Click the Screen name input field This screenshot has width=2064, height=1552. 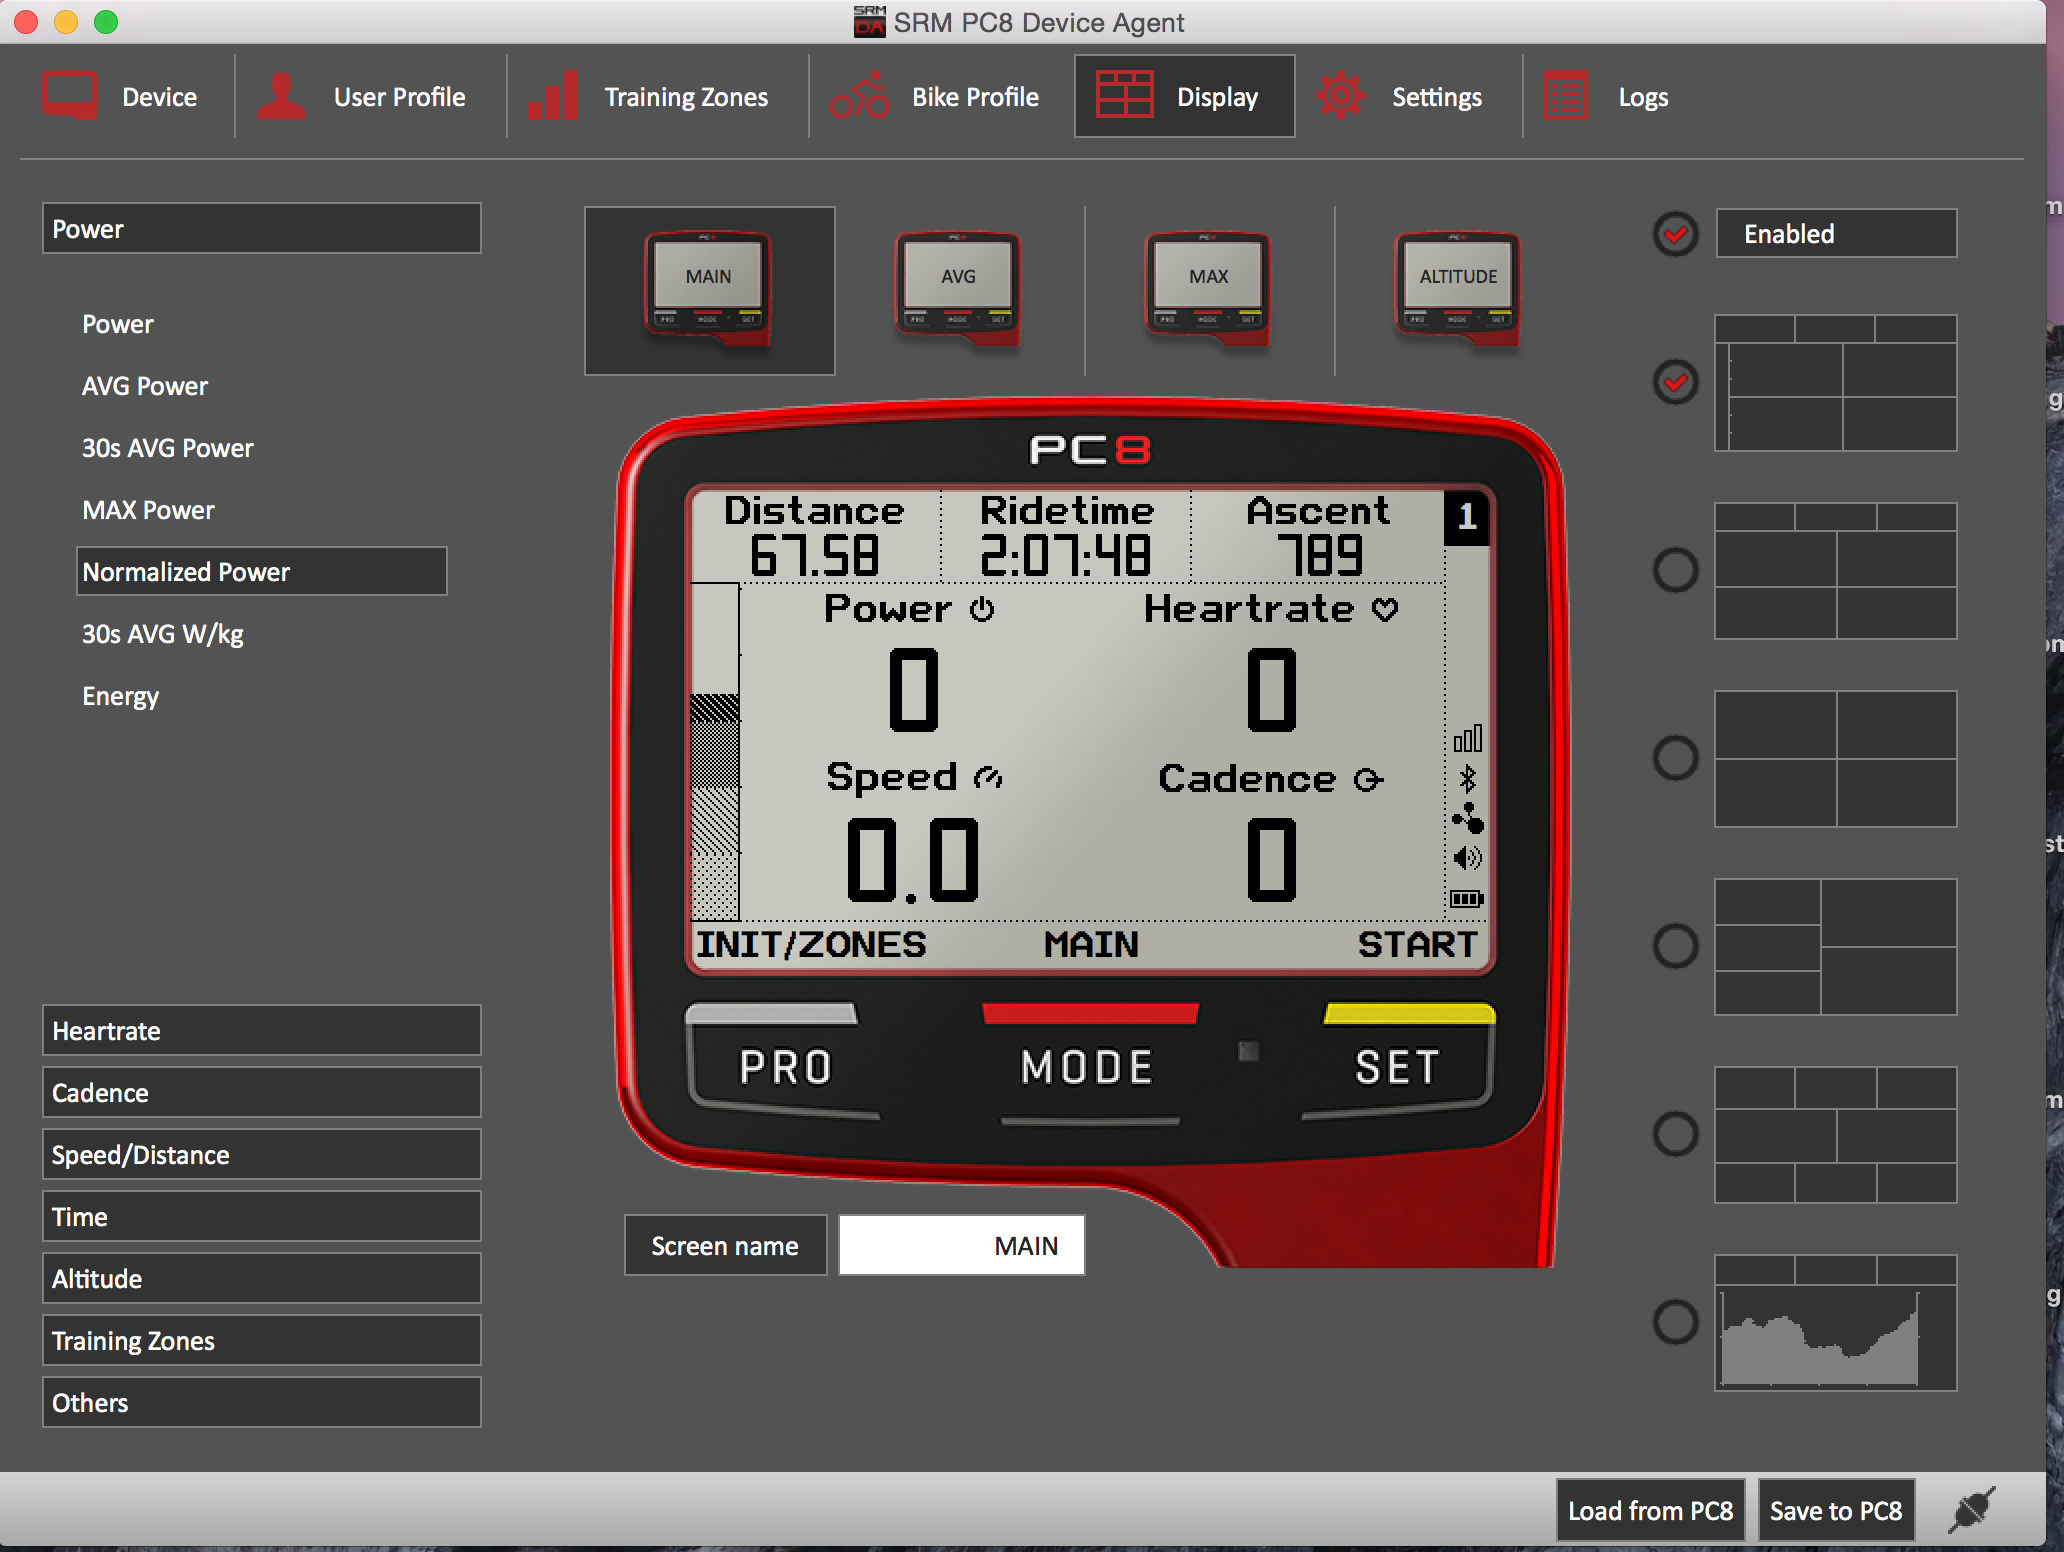tap(961, 1245)
